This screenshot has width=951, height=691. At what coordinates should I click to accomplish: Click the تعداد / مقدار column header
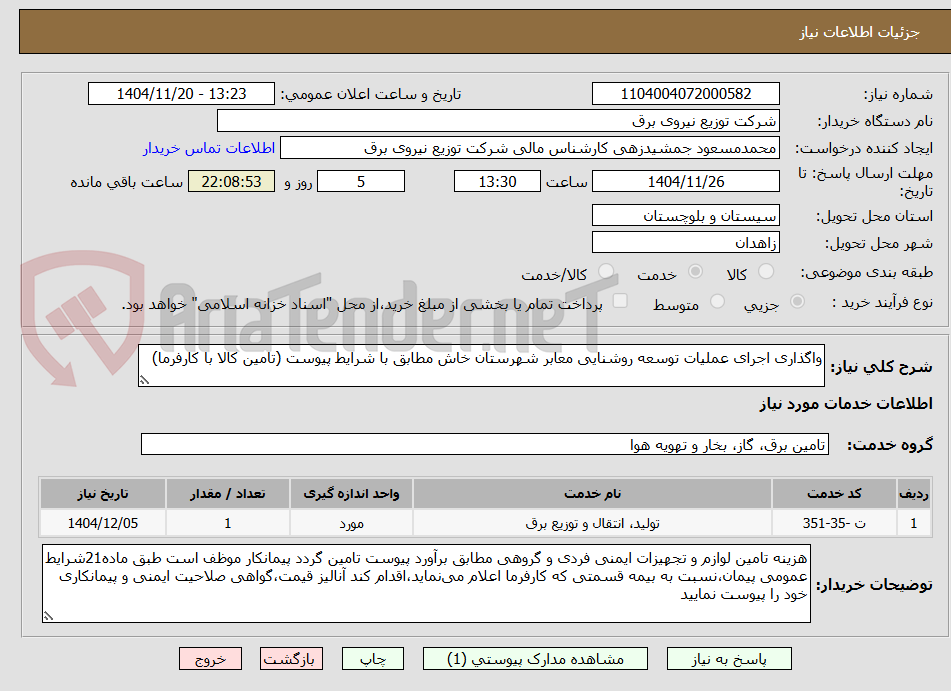(227, 494)
